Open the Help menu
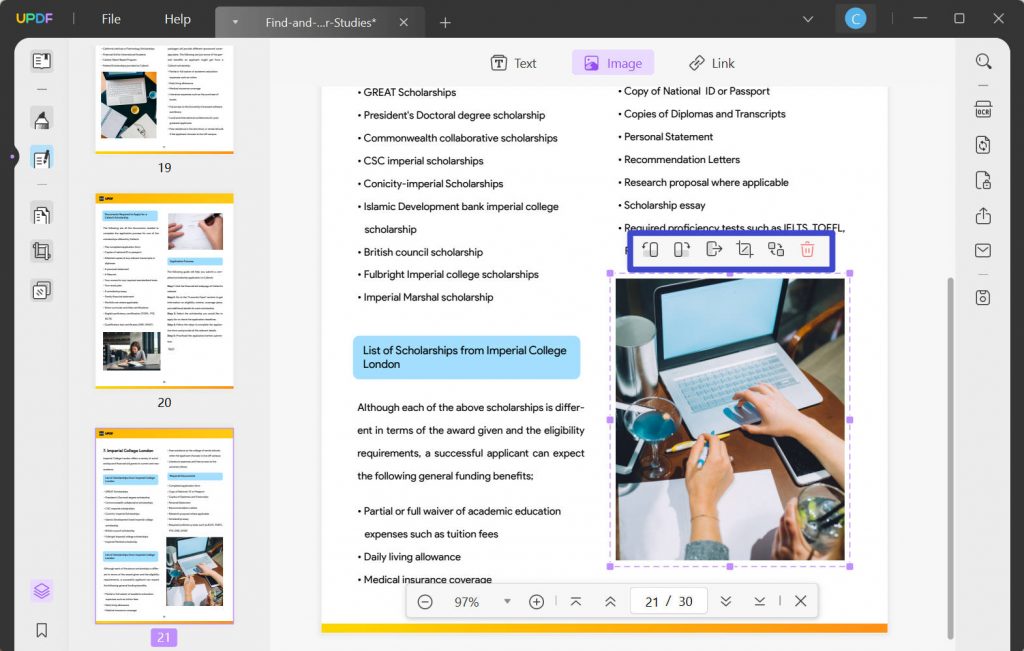The width and height of the screenshot is (1024, 651). point(177,18)
